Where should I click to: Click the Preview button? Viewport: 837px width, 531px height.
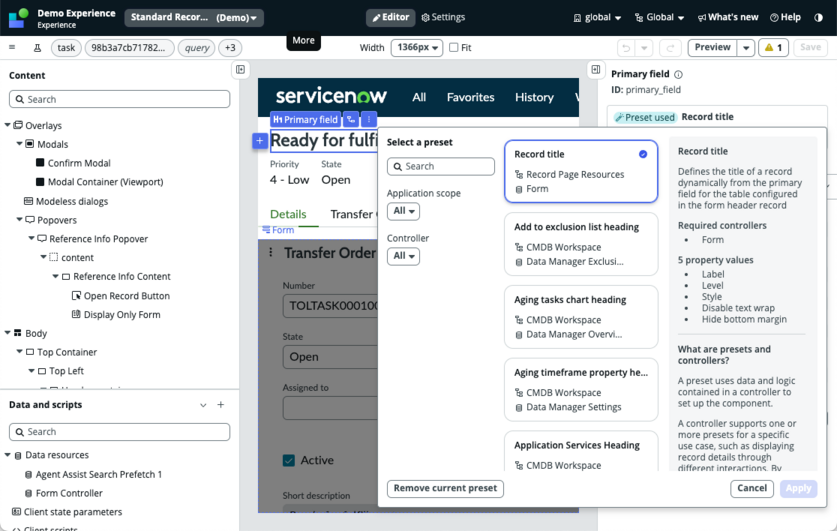point(713,47)
